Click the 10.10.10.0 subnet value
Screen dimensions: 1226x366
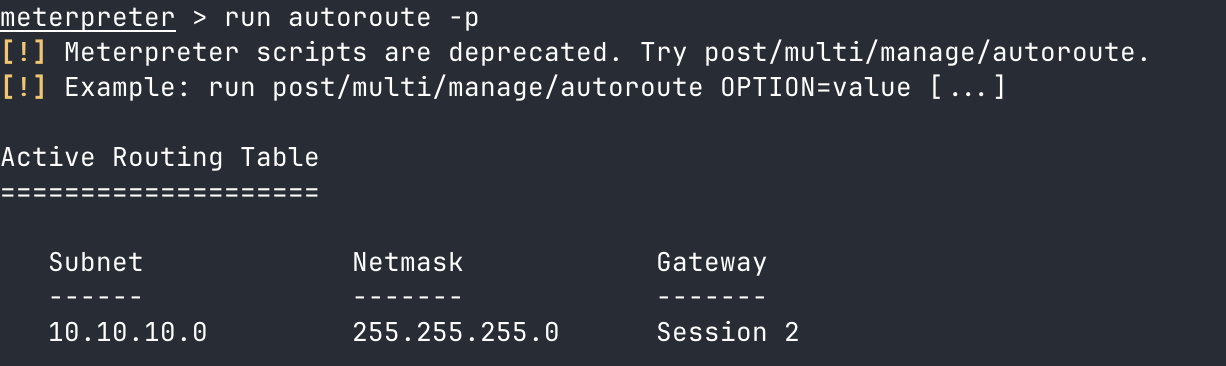click(x=128, y=332)
